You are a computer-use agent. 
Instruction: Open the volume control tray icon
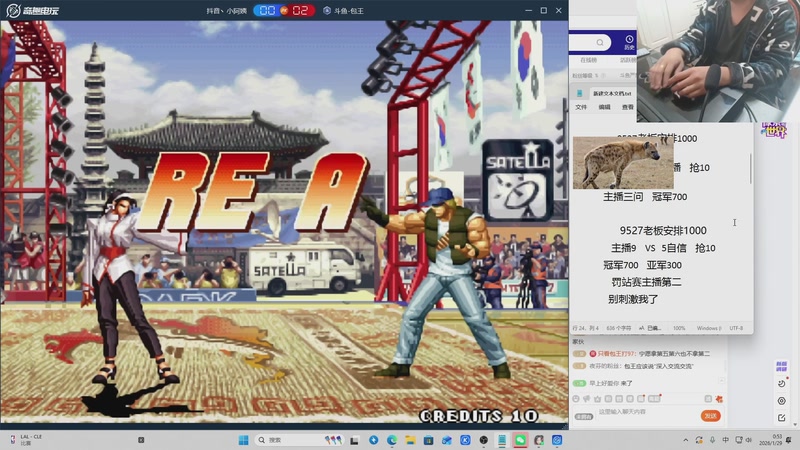[749, 440]
